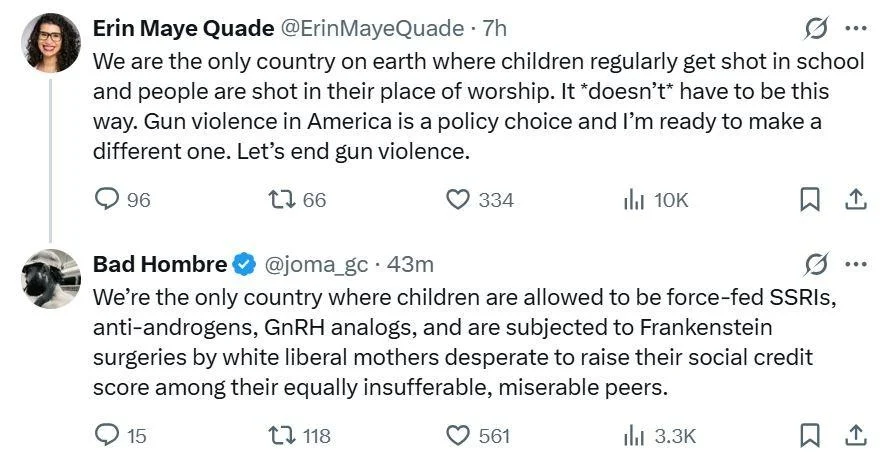Retweet Erin Maye Quade's post
The width and height of the screenshot is (885, 461).
point(282,200)
